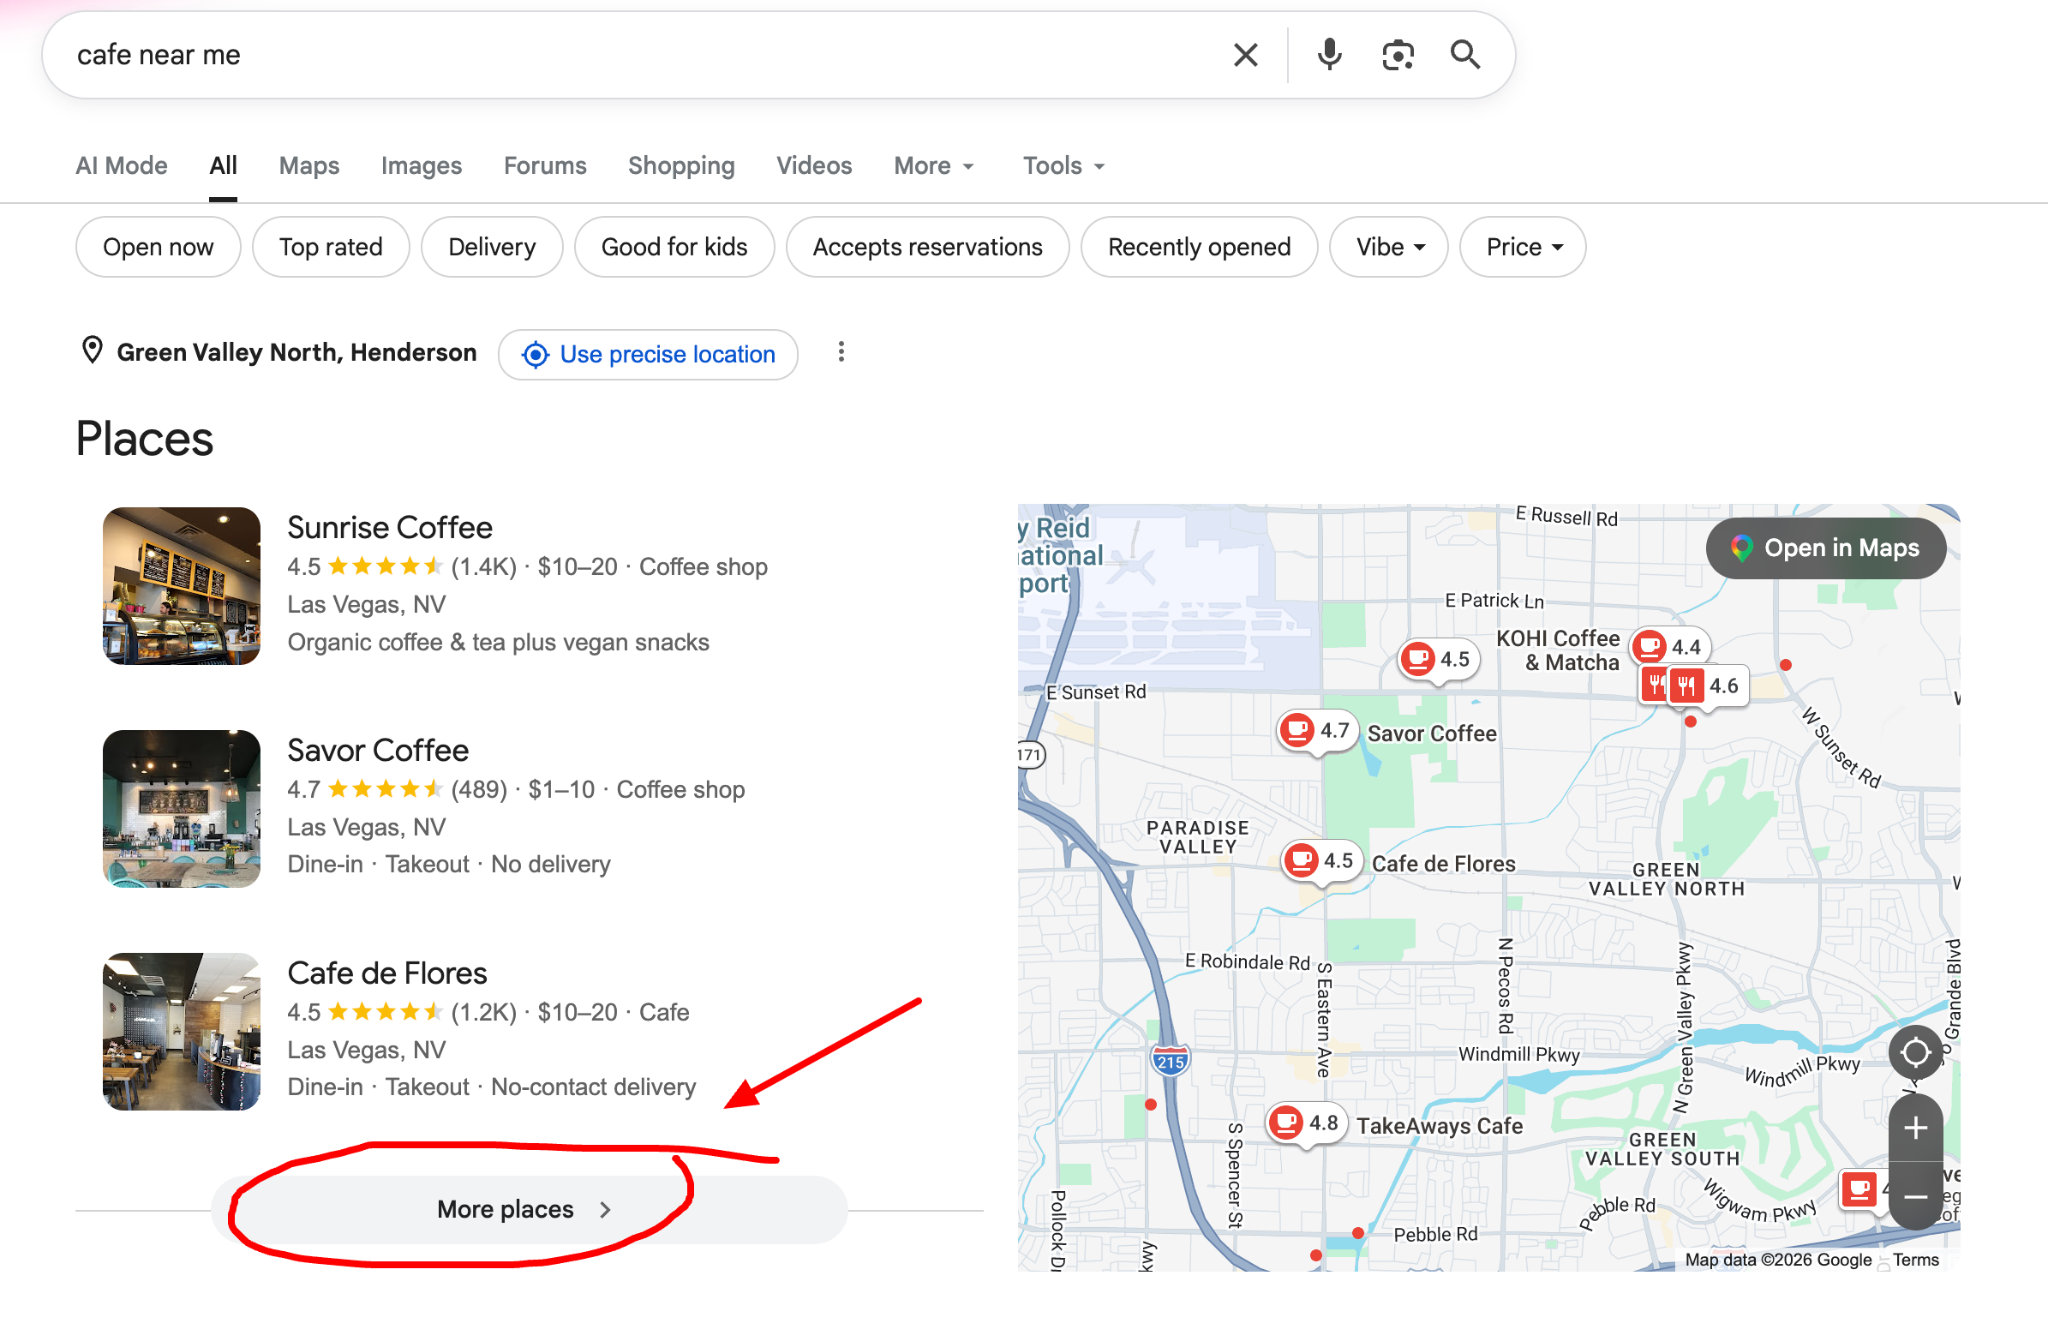
Task: Enable the Good for kids filter
Action: tap(674, 247)
